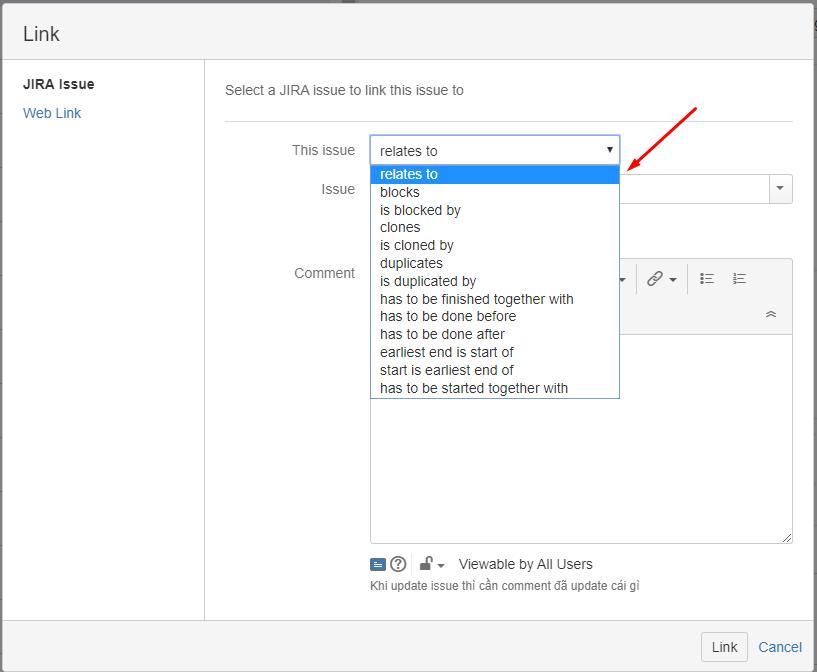Open comment formatting help

pyautogui.click(x=398, y=564)
